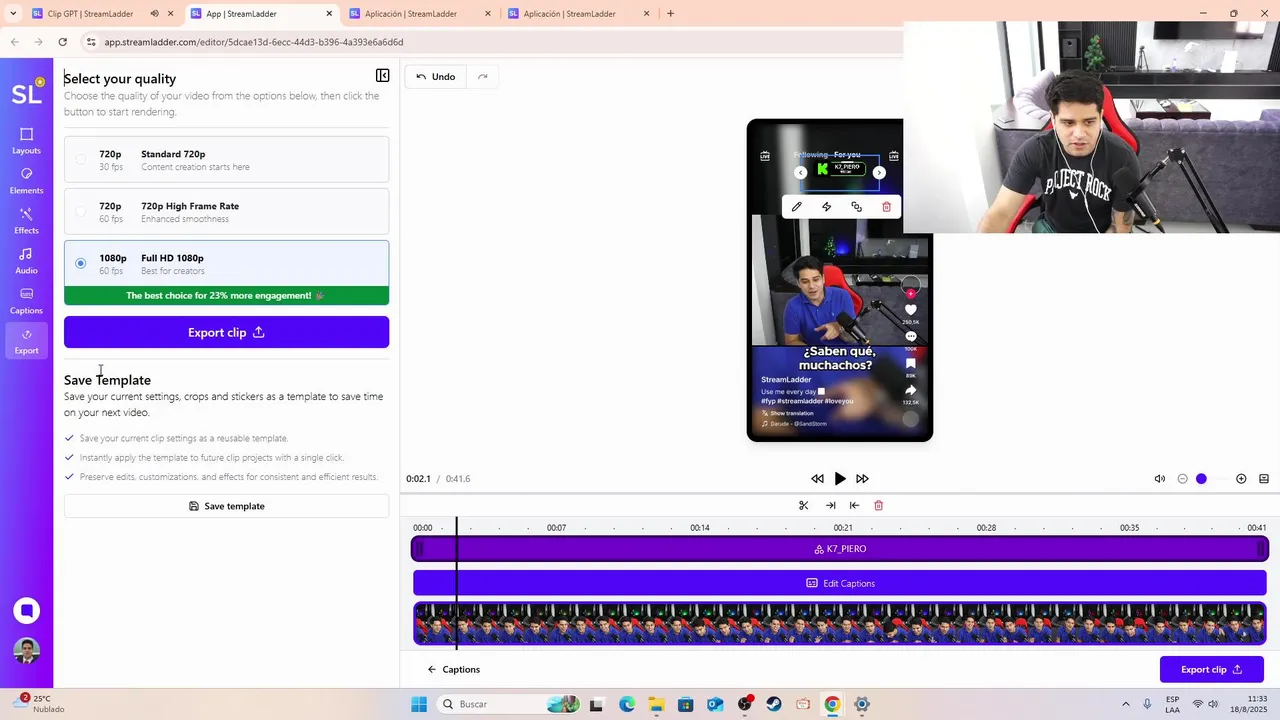Click pencil edit icon on preview element
Screen dimensions: 1280x720
[797, 207]
